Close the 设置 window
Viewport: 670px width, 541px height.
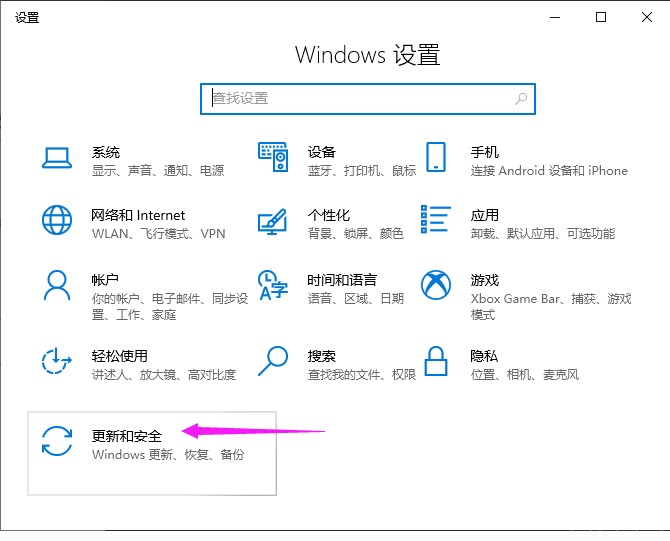point(647,18)
